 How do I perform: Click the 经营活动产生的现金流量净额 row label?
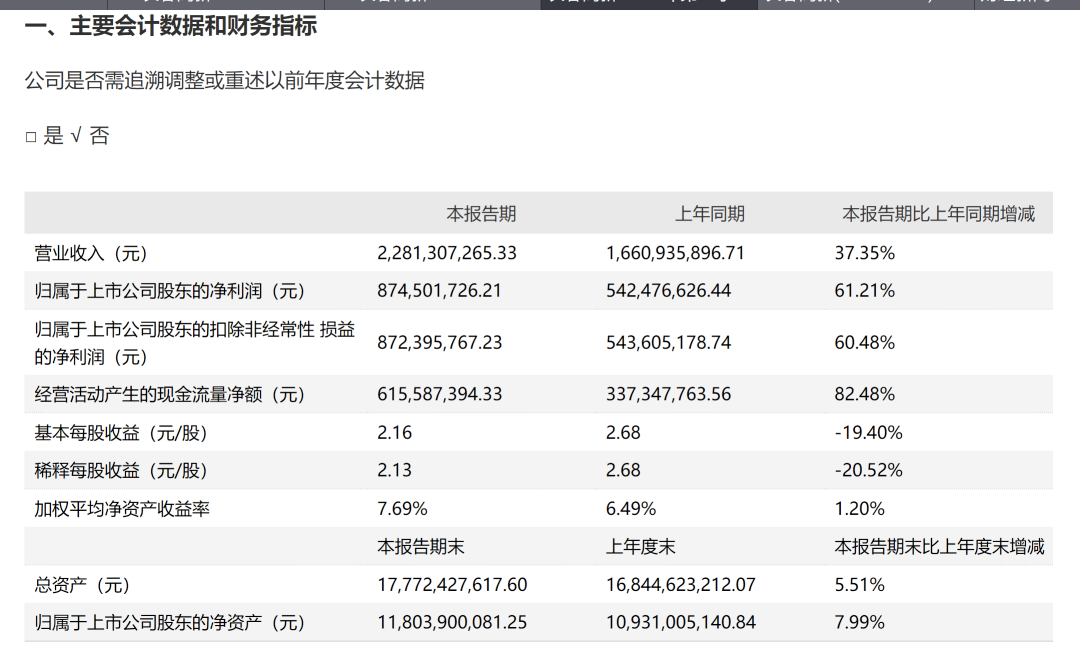[x=170, y=395]
